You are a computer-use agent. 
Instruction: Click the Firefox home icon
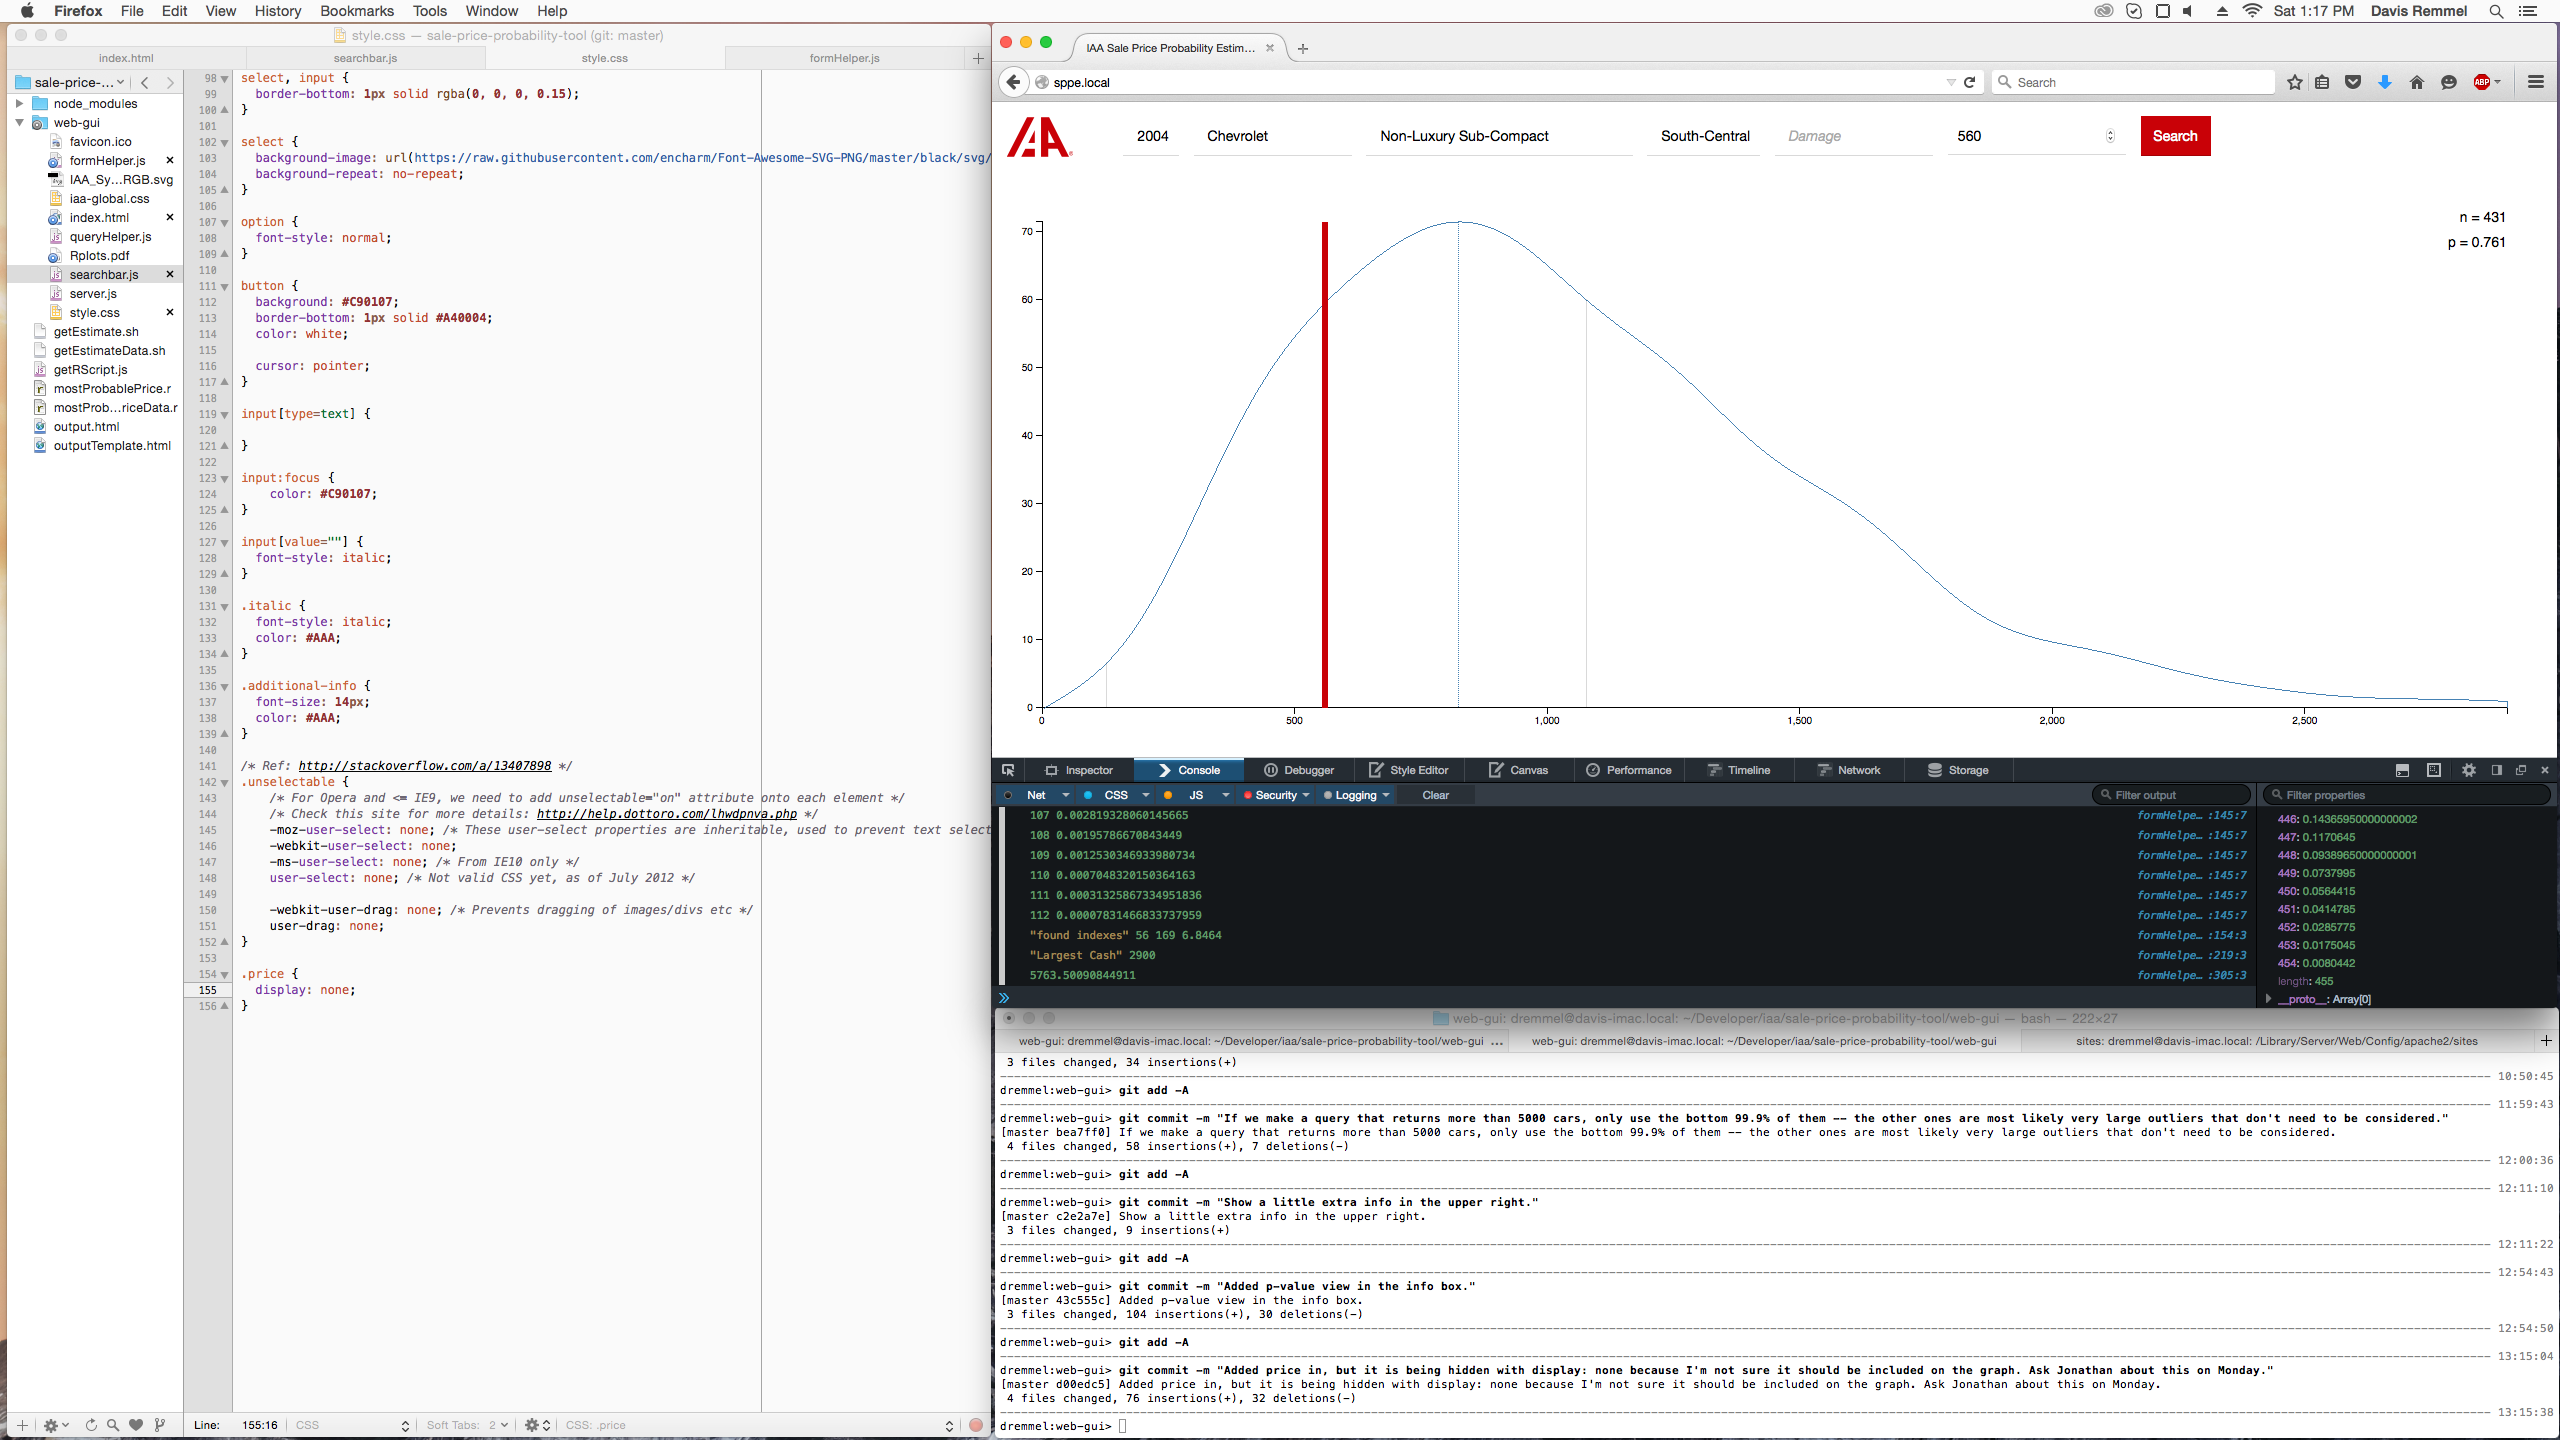click(2417, 82)
